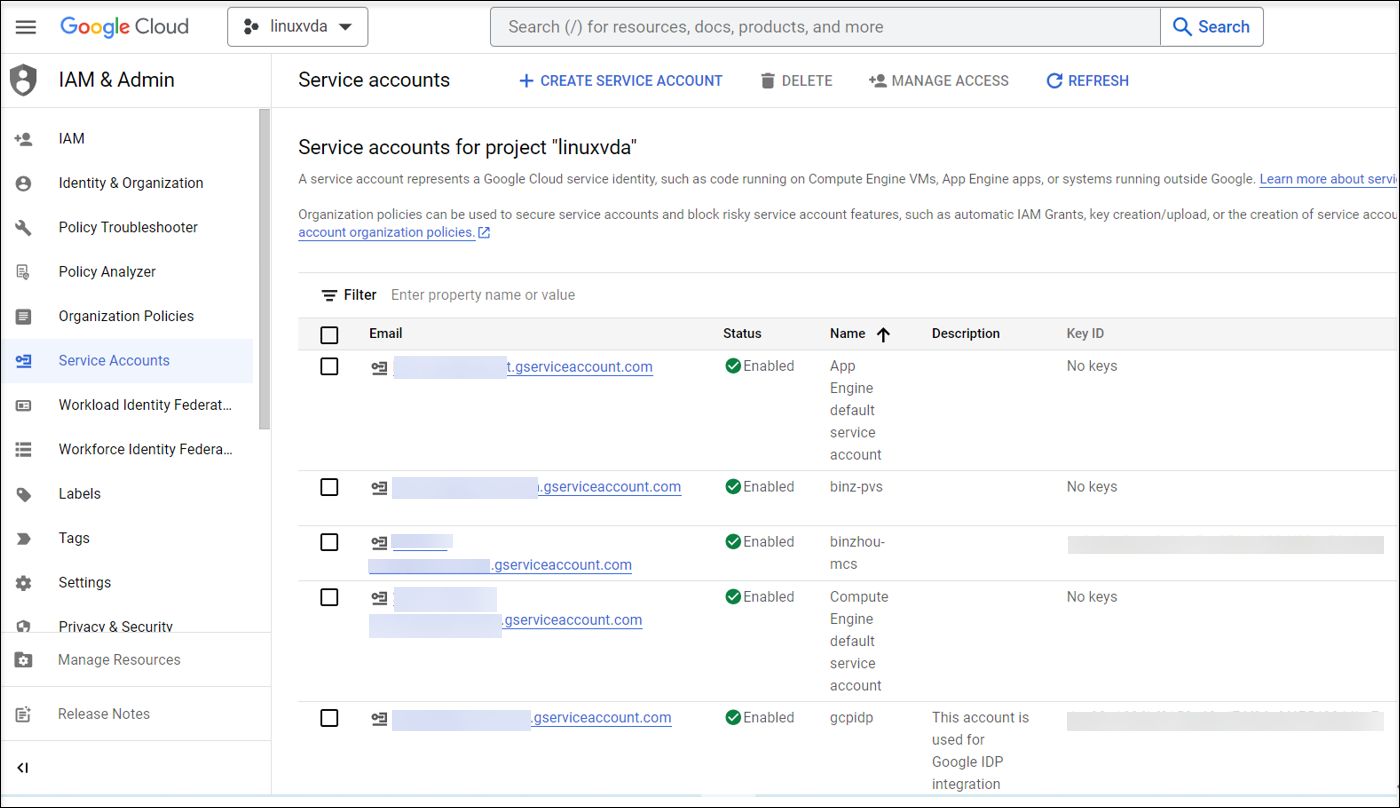The width and height of the screenshot is (1400, 808).
Task: Click the Settings gear icon in the sidebar
Action: pyautogui.click(x=23, y=582)
